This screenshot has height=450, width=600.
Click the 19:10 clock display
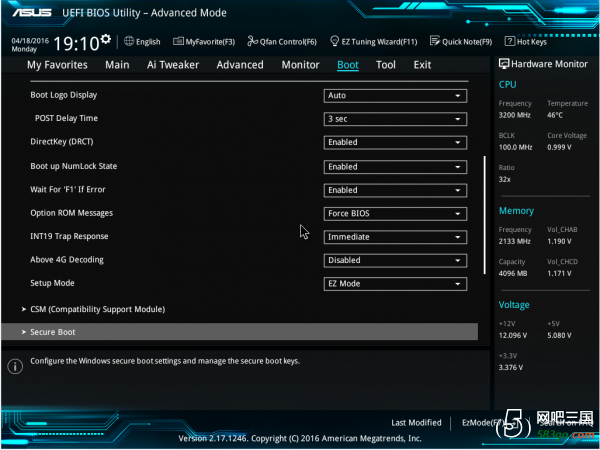(76, 43)
